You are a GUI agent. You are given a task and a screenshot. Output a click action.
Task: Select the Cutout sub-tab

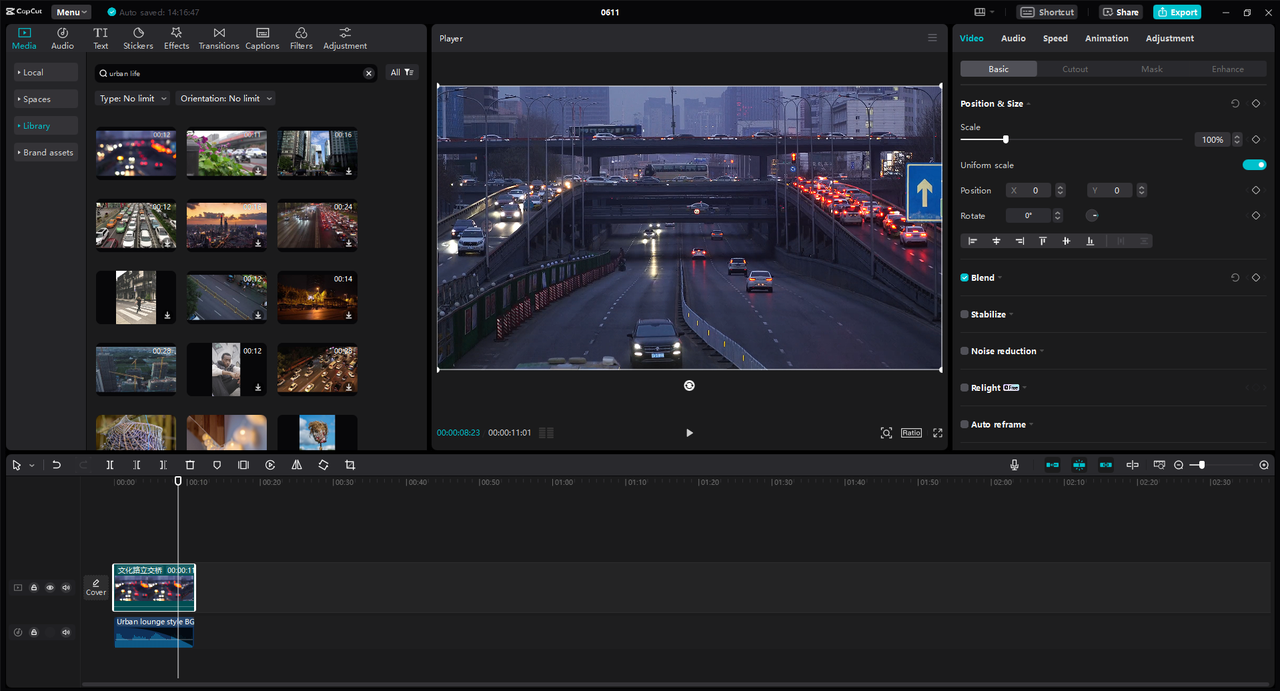(1075, 69)
